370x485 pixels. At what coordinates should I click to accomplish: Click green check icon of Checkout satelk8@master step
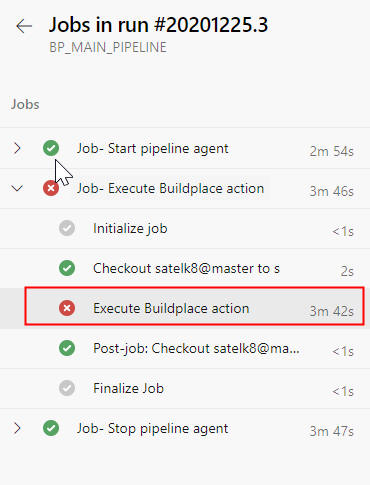coord(67,268)
